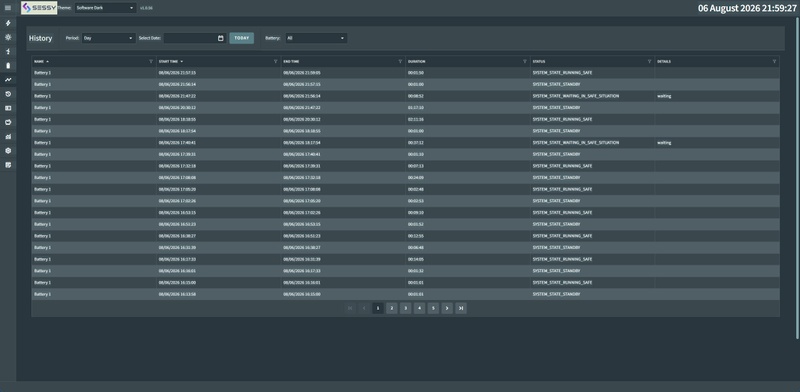Click the vertical page scrollbar
The width and height of the screenshot is (800, 392).
(797, 179)
